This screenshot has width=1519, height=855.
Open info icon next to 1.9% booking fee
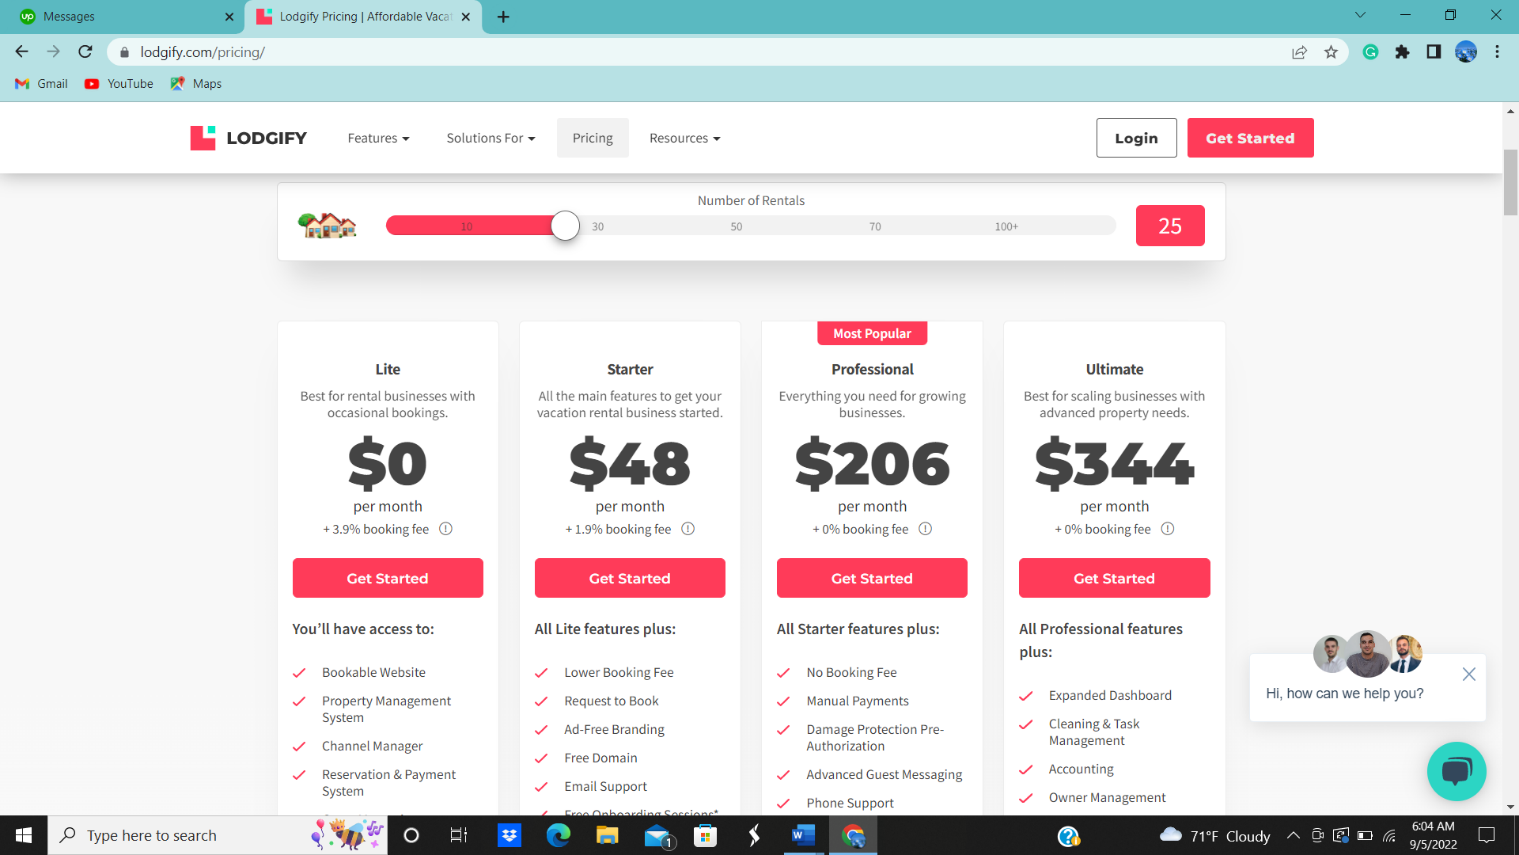point(688,529)
